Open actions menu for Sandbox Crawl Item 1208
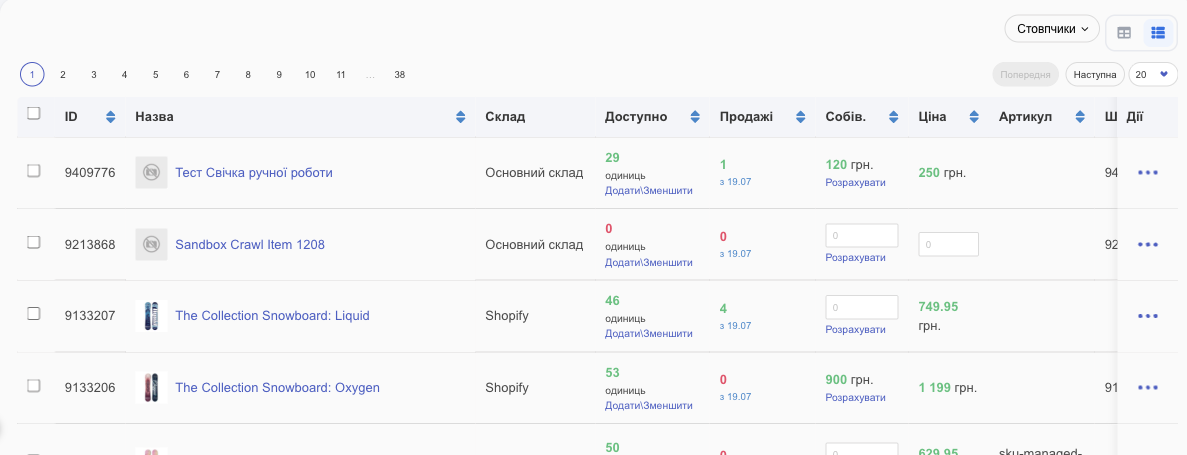The image size is (1187, 455). [x=1148, y=245]
